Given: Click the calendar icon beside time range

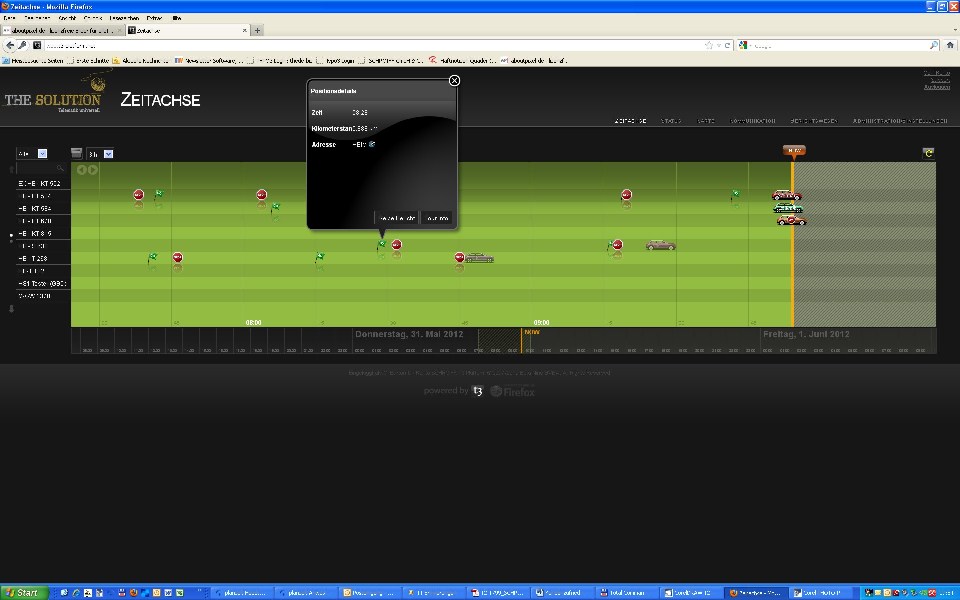Looking at the screenshot, I should 77,153.
